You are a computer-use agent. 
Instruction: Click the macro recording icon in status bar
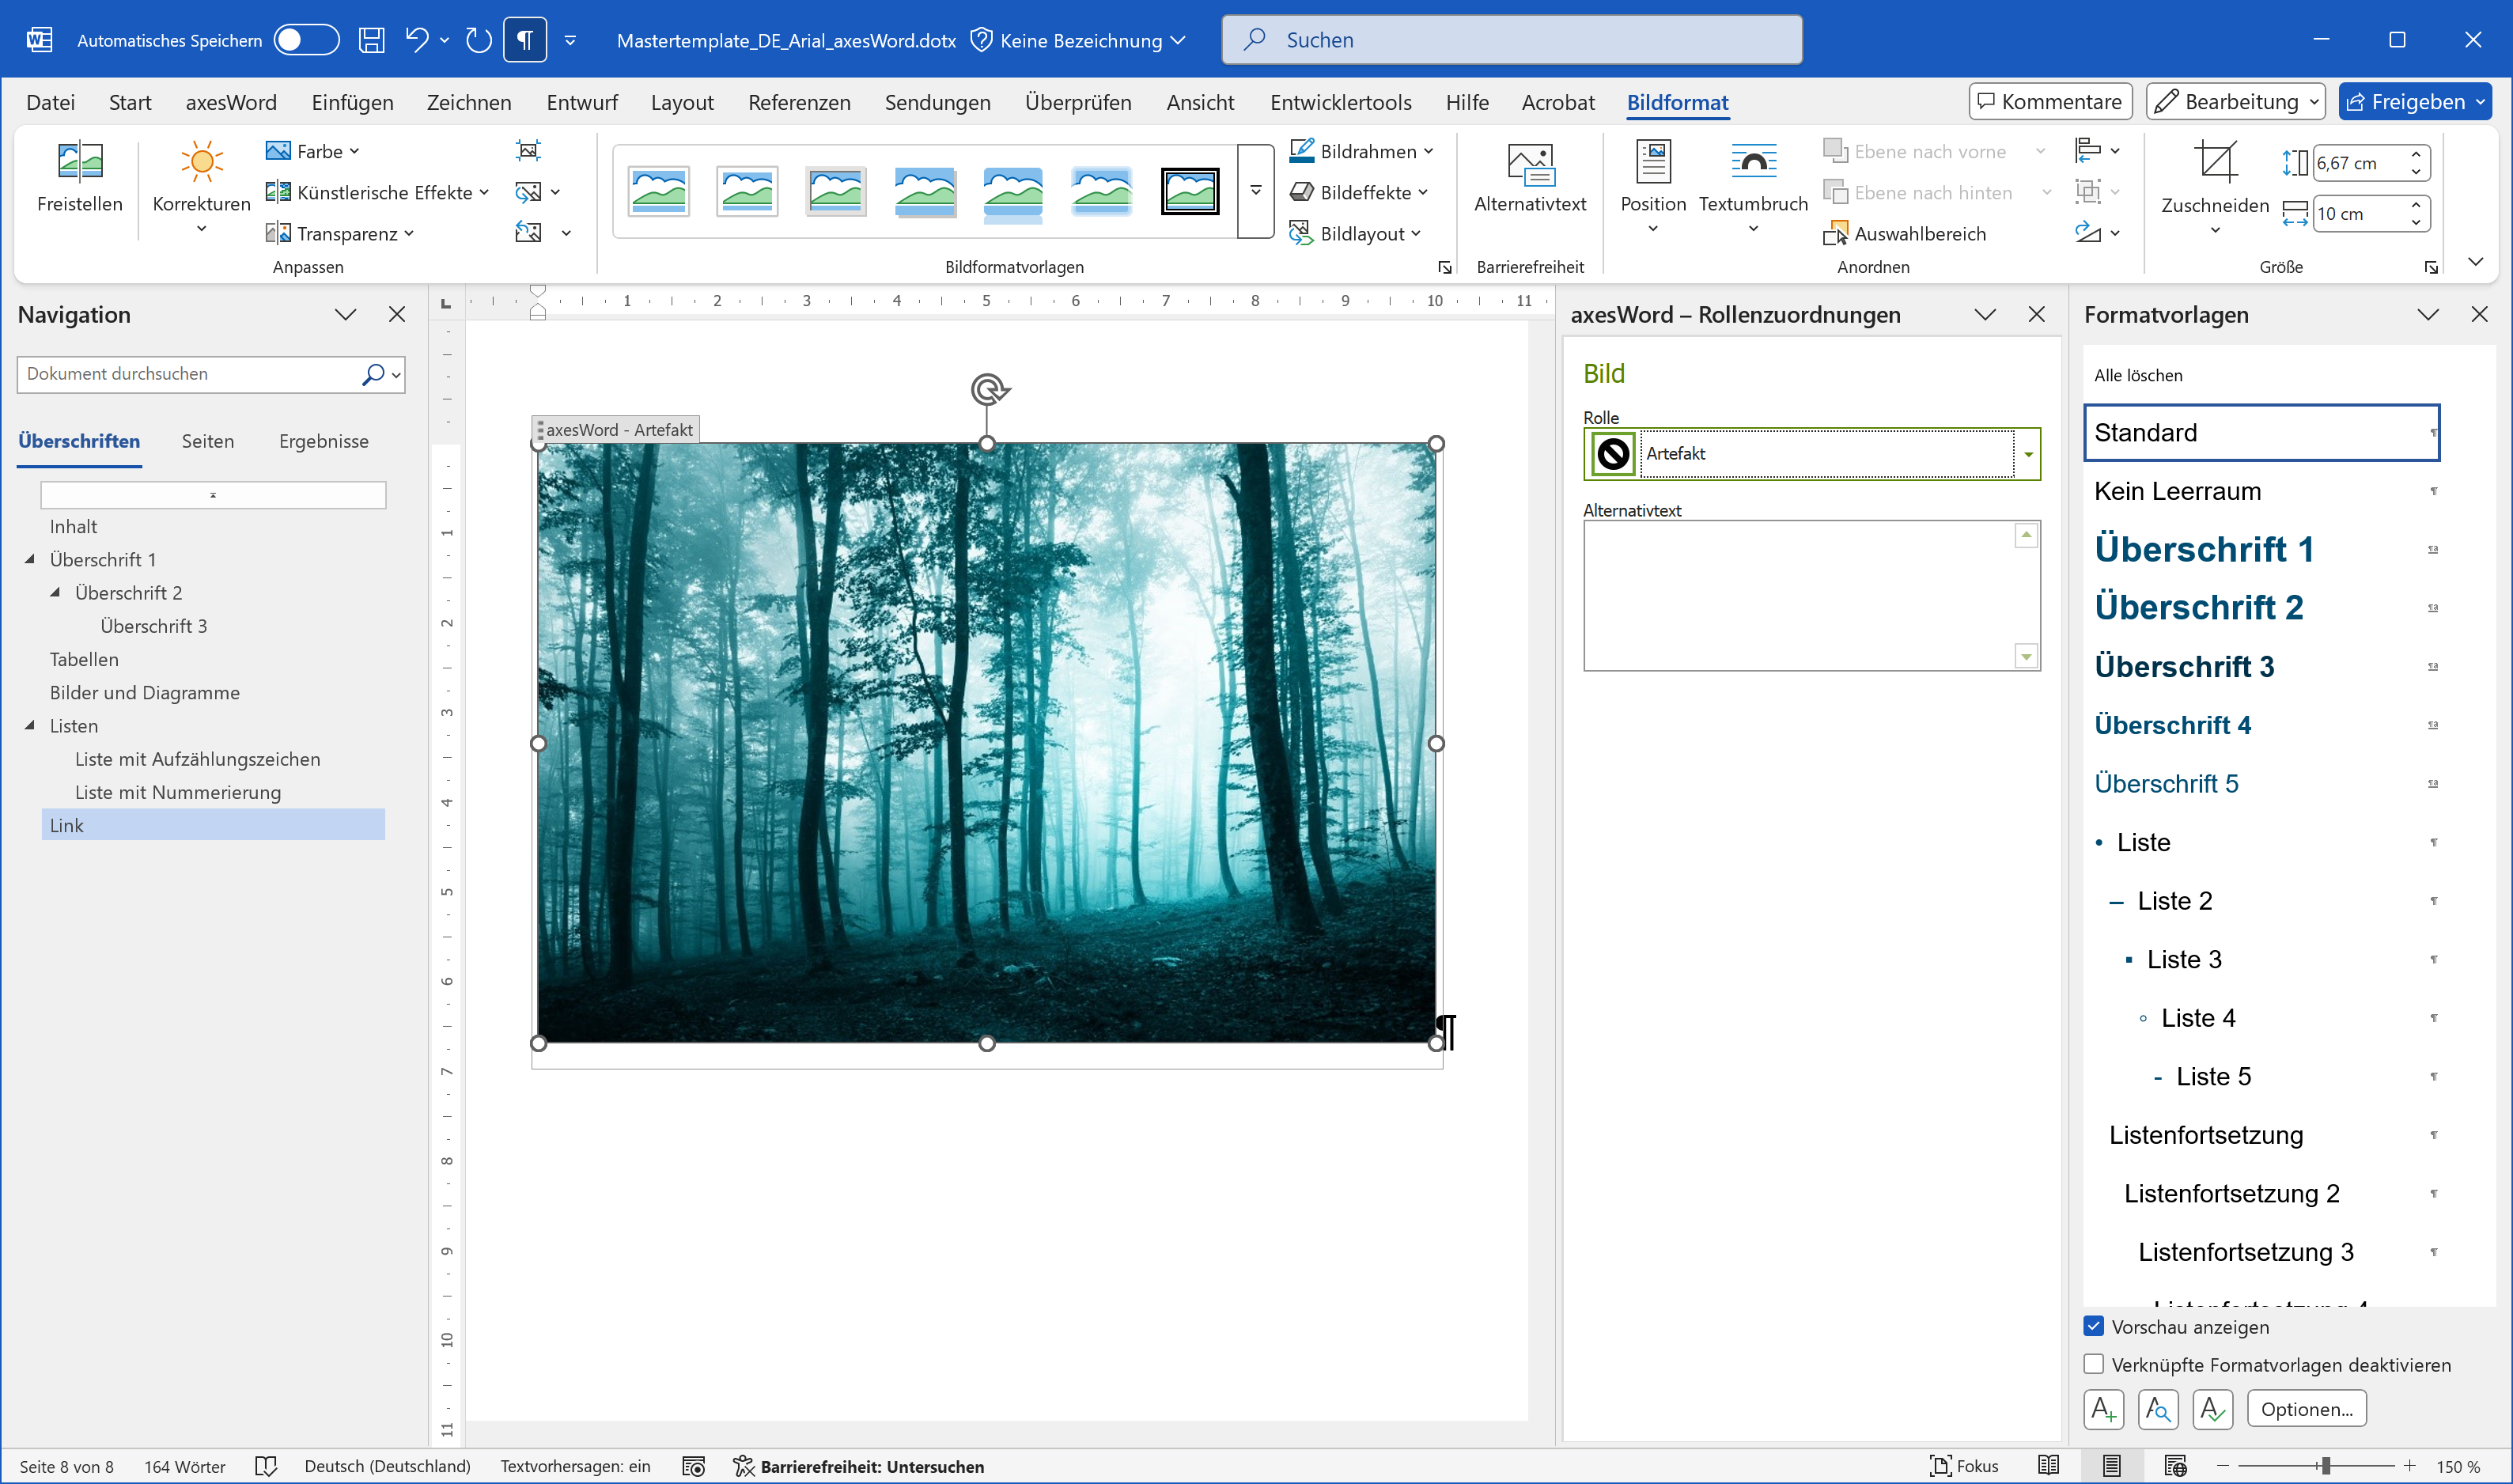click(x=694, y=1466)
